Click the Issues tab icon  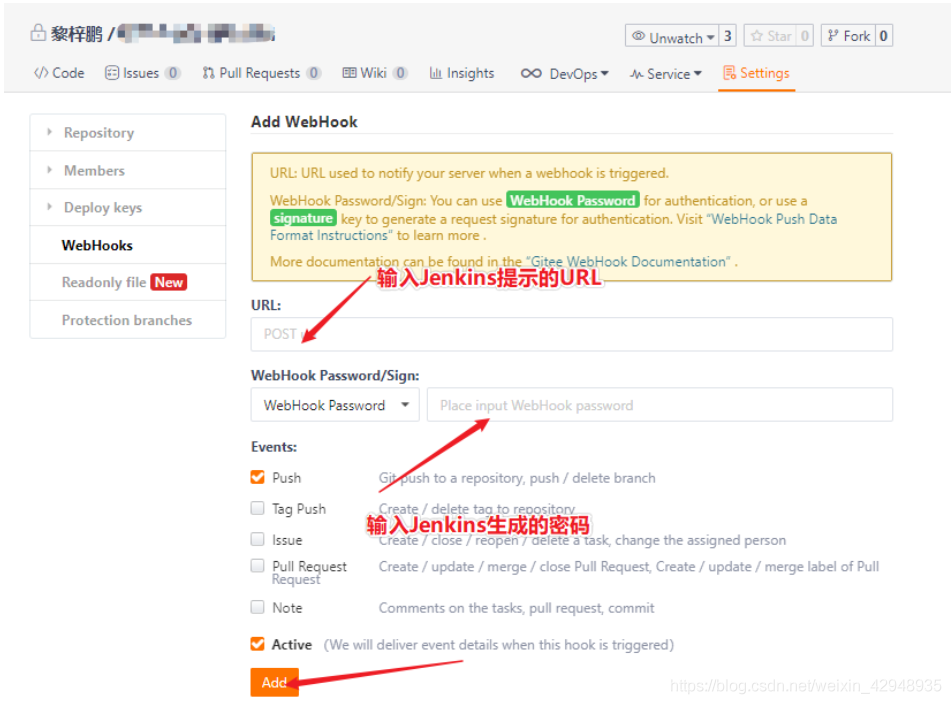click(x=112, y=73)
